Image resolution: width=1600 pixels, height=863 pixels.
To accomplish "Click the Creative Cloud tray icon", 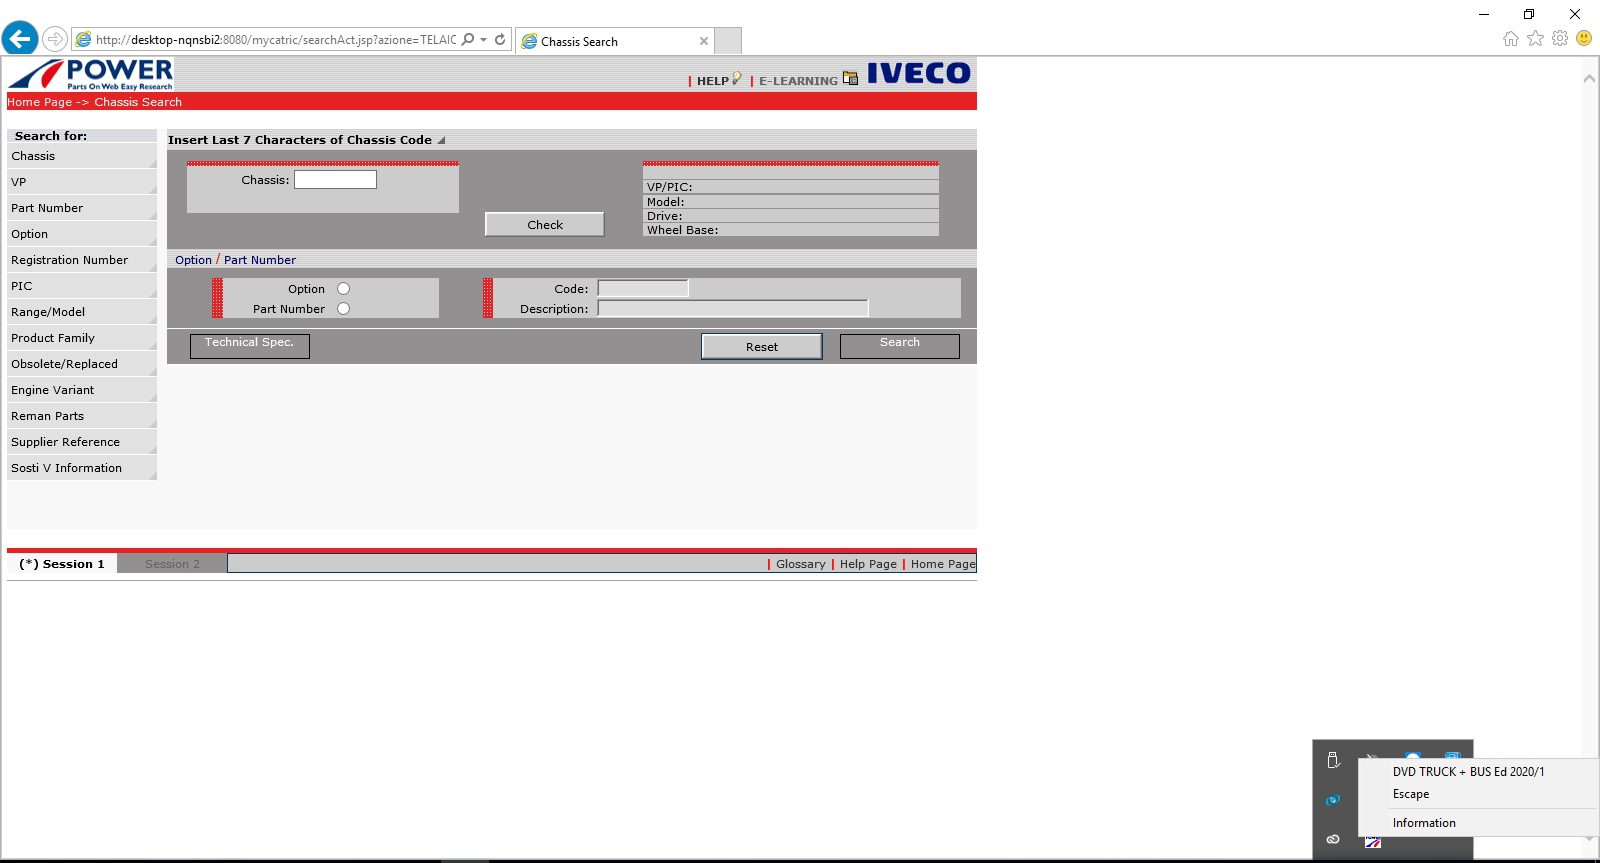I will [x=1333, y=839].
